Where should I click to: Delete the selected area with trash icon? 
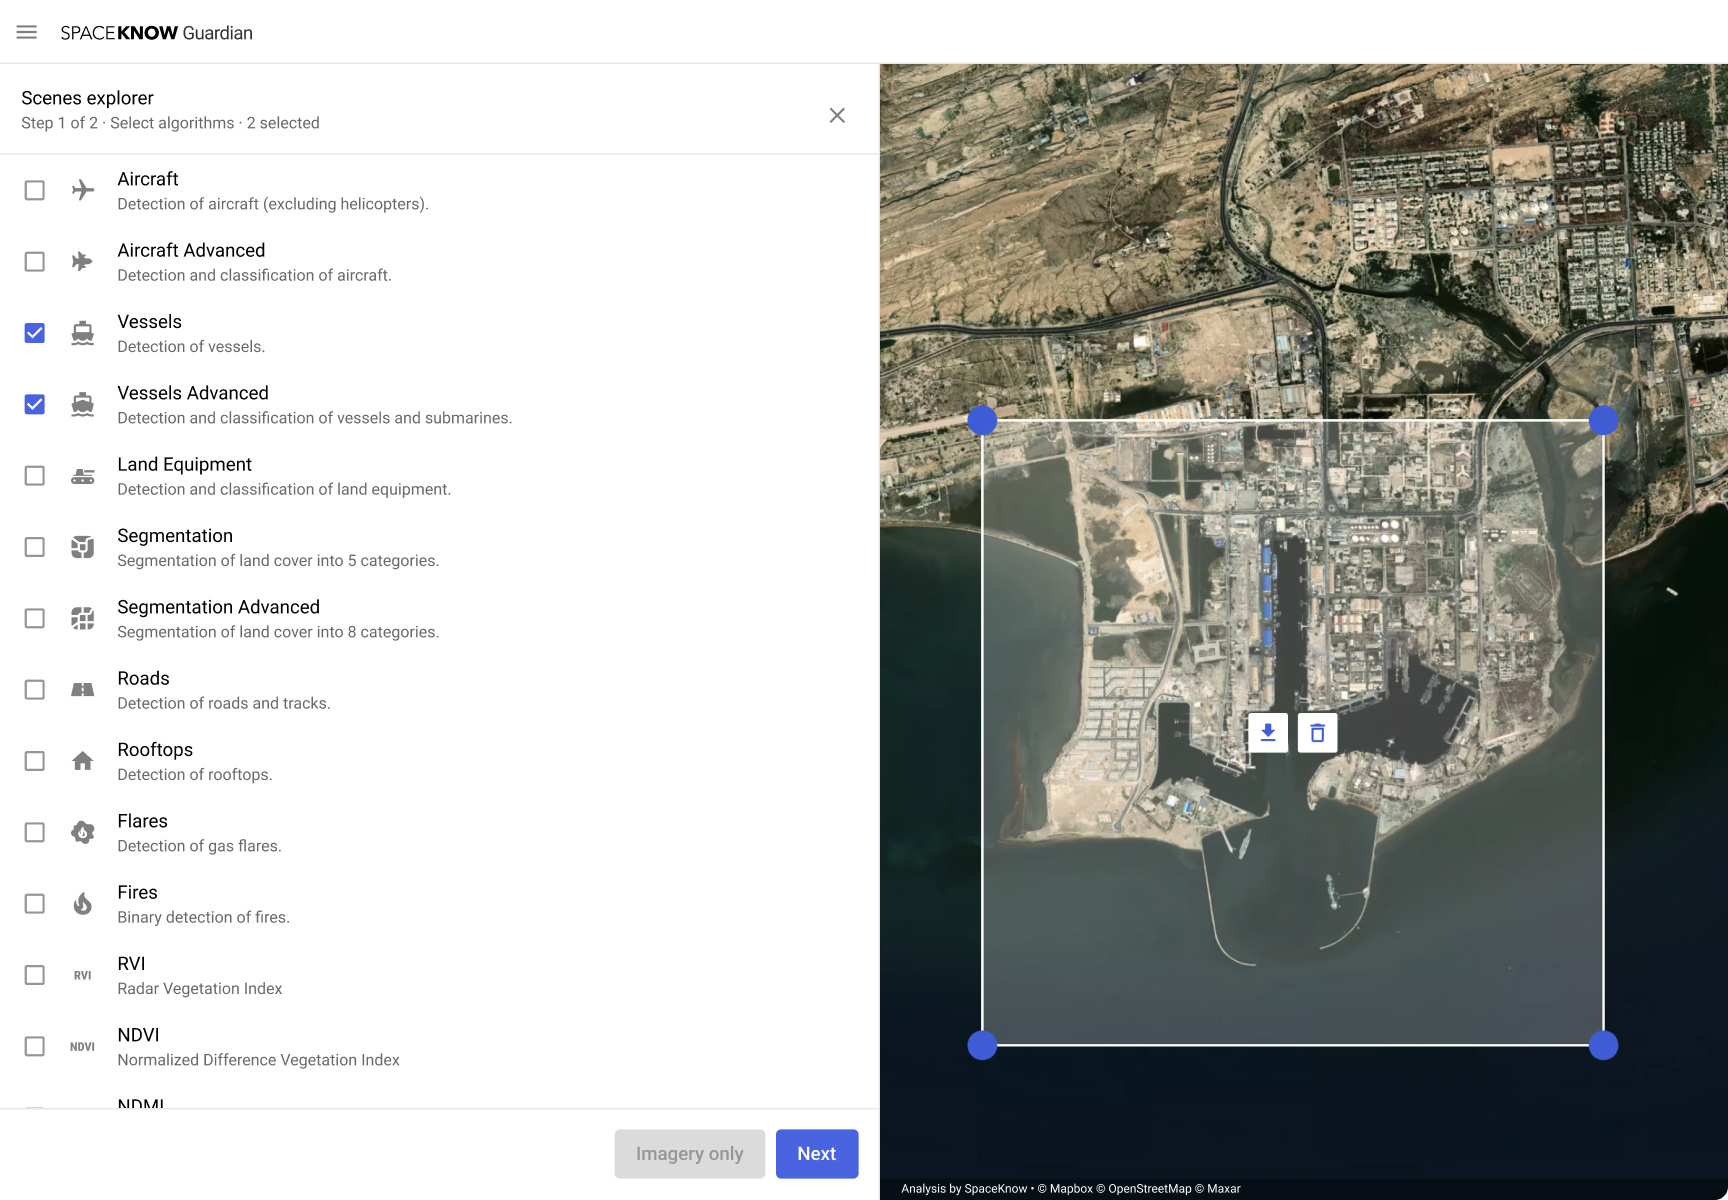pos(1318,733)
